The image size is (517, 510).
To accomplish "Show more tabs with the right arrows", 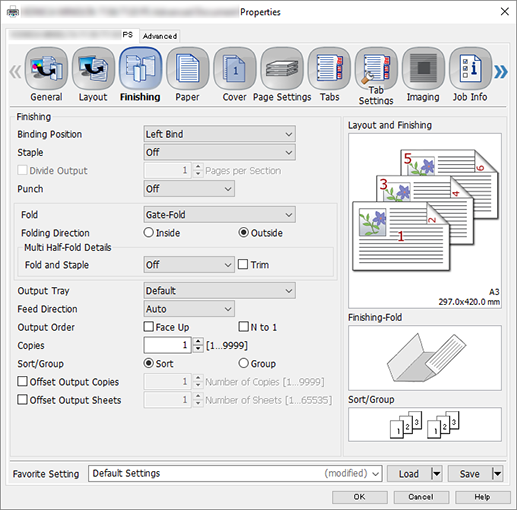I will 501,72.
